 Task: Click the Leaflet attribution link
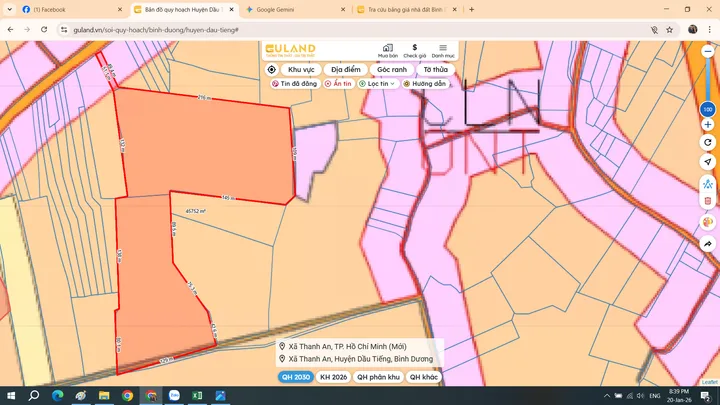(x=709, y=382)
